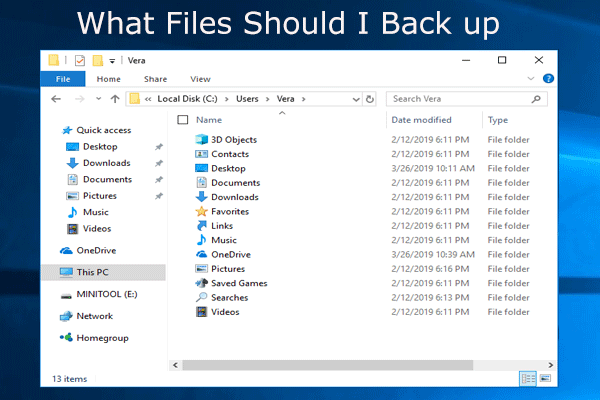Open the File menu tab

tap(63, 79)
